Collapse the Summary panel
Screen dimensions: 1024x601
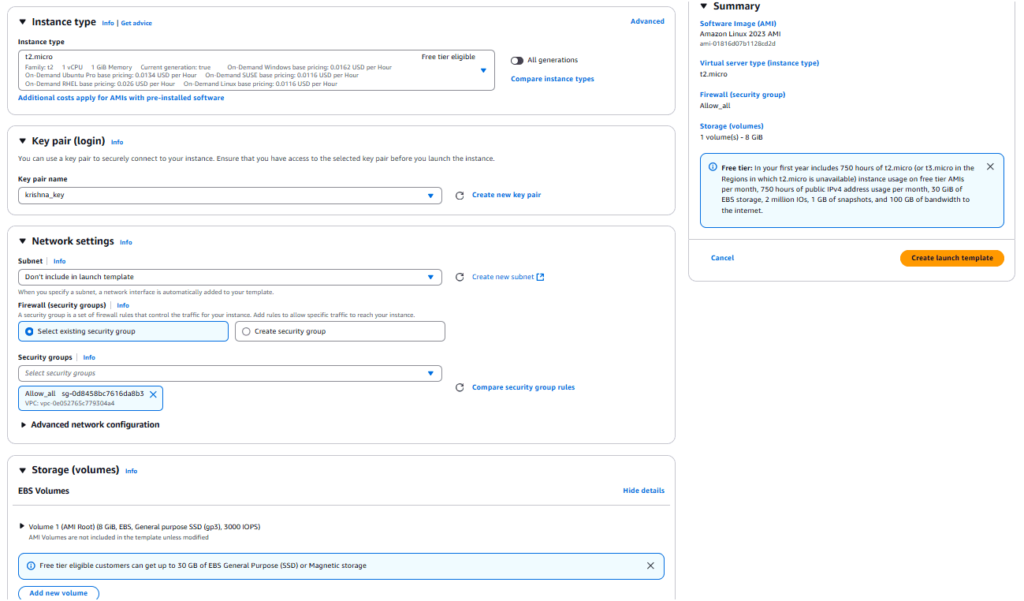[x=703, y=7]
